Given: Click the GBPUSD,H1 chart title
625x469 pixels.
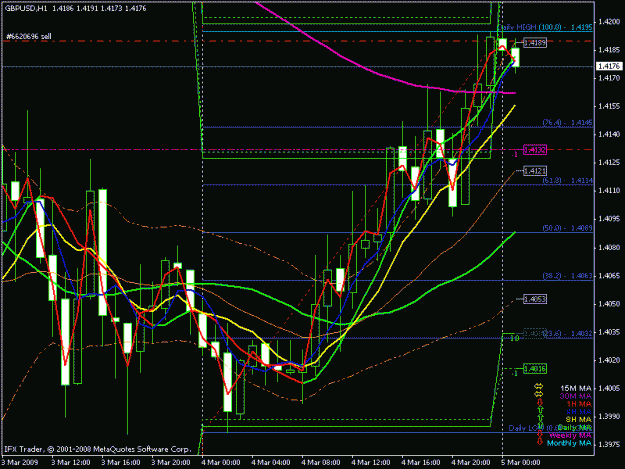Looking at the screenshot, I should [26, 8].
